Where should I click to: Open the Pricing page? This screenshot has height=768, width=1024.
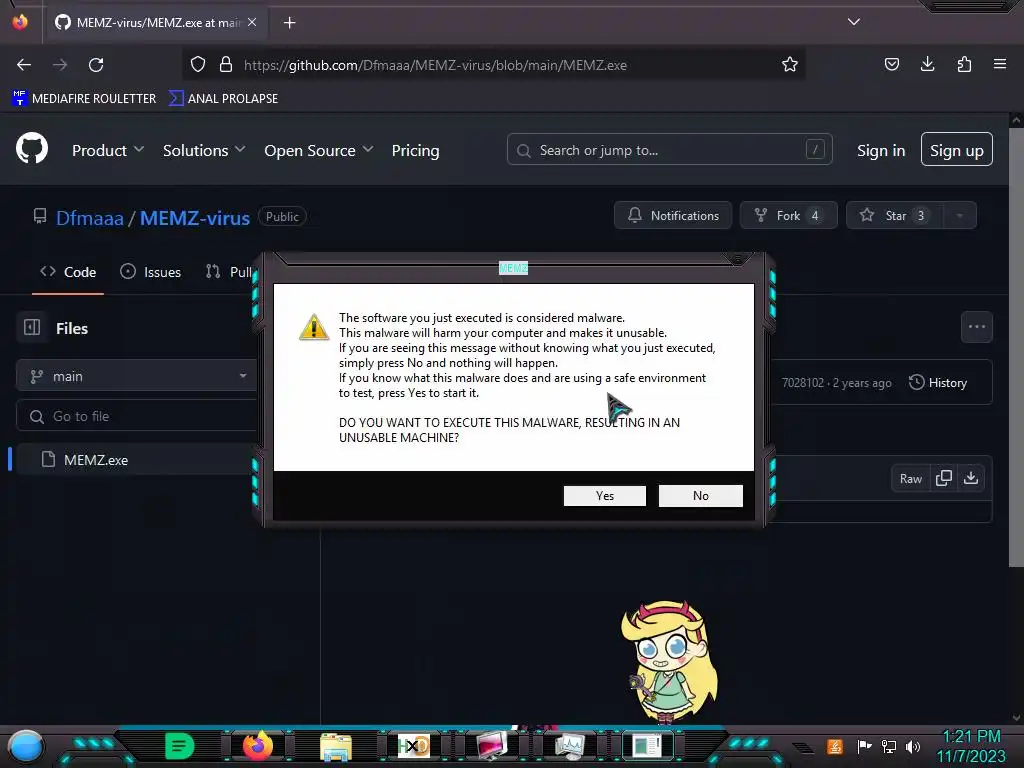click(x=415, y=150)
